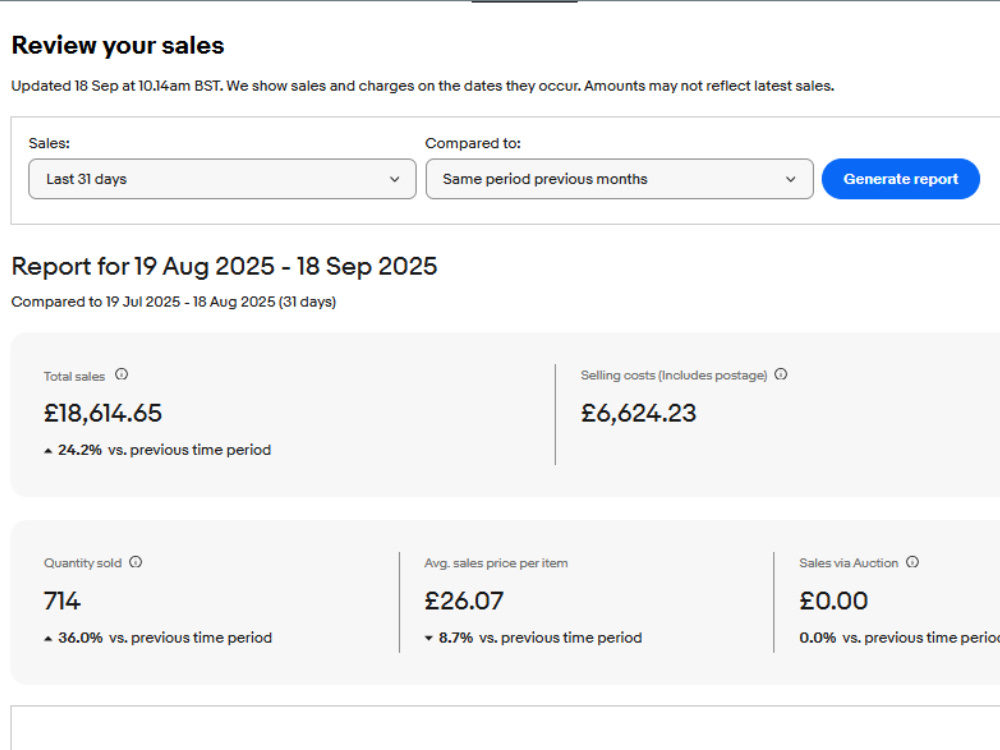Click chevron on Same period previous months selector
This screenshot has height=750, width=1000.
tap(790, 179)
